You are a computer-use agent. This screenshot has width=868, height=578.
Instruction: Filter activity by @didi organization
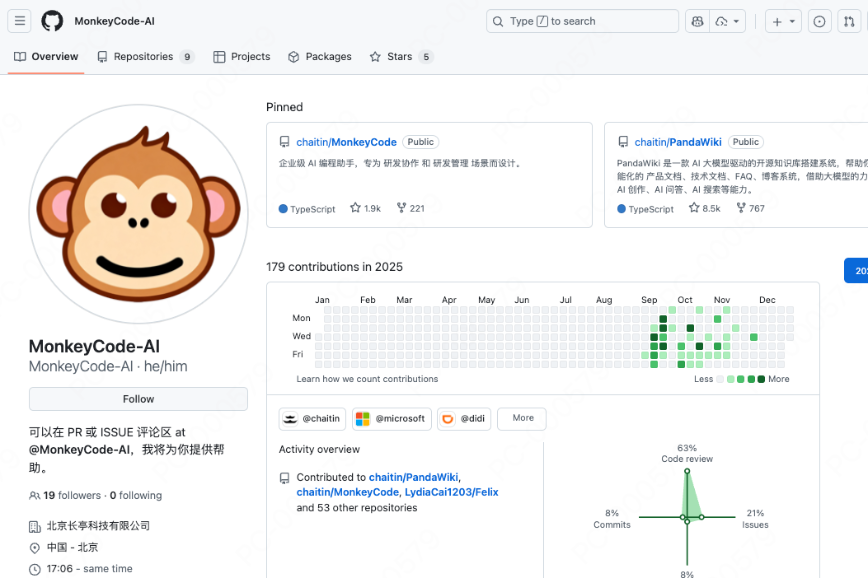(464, 419)
